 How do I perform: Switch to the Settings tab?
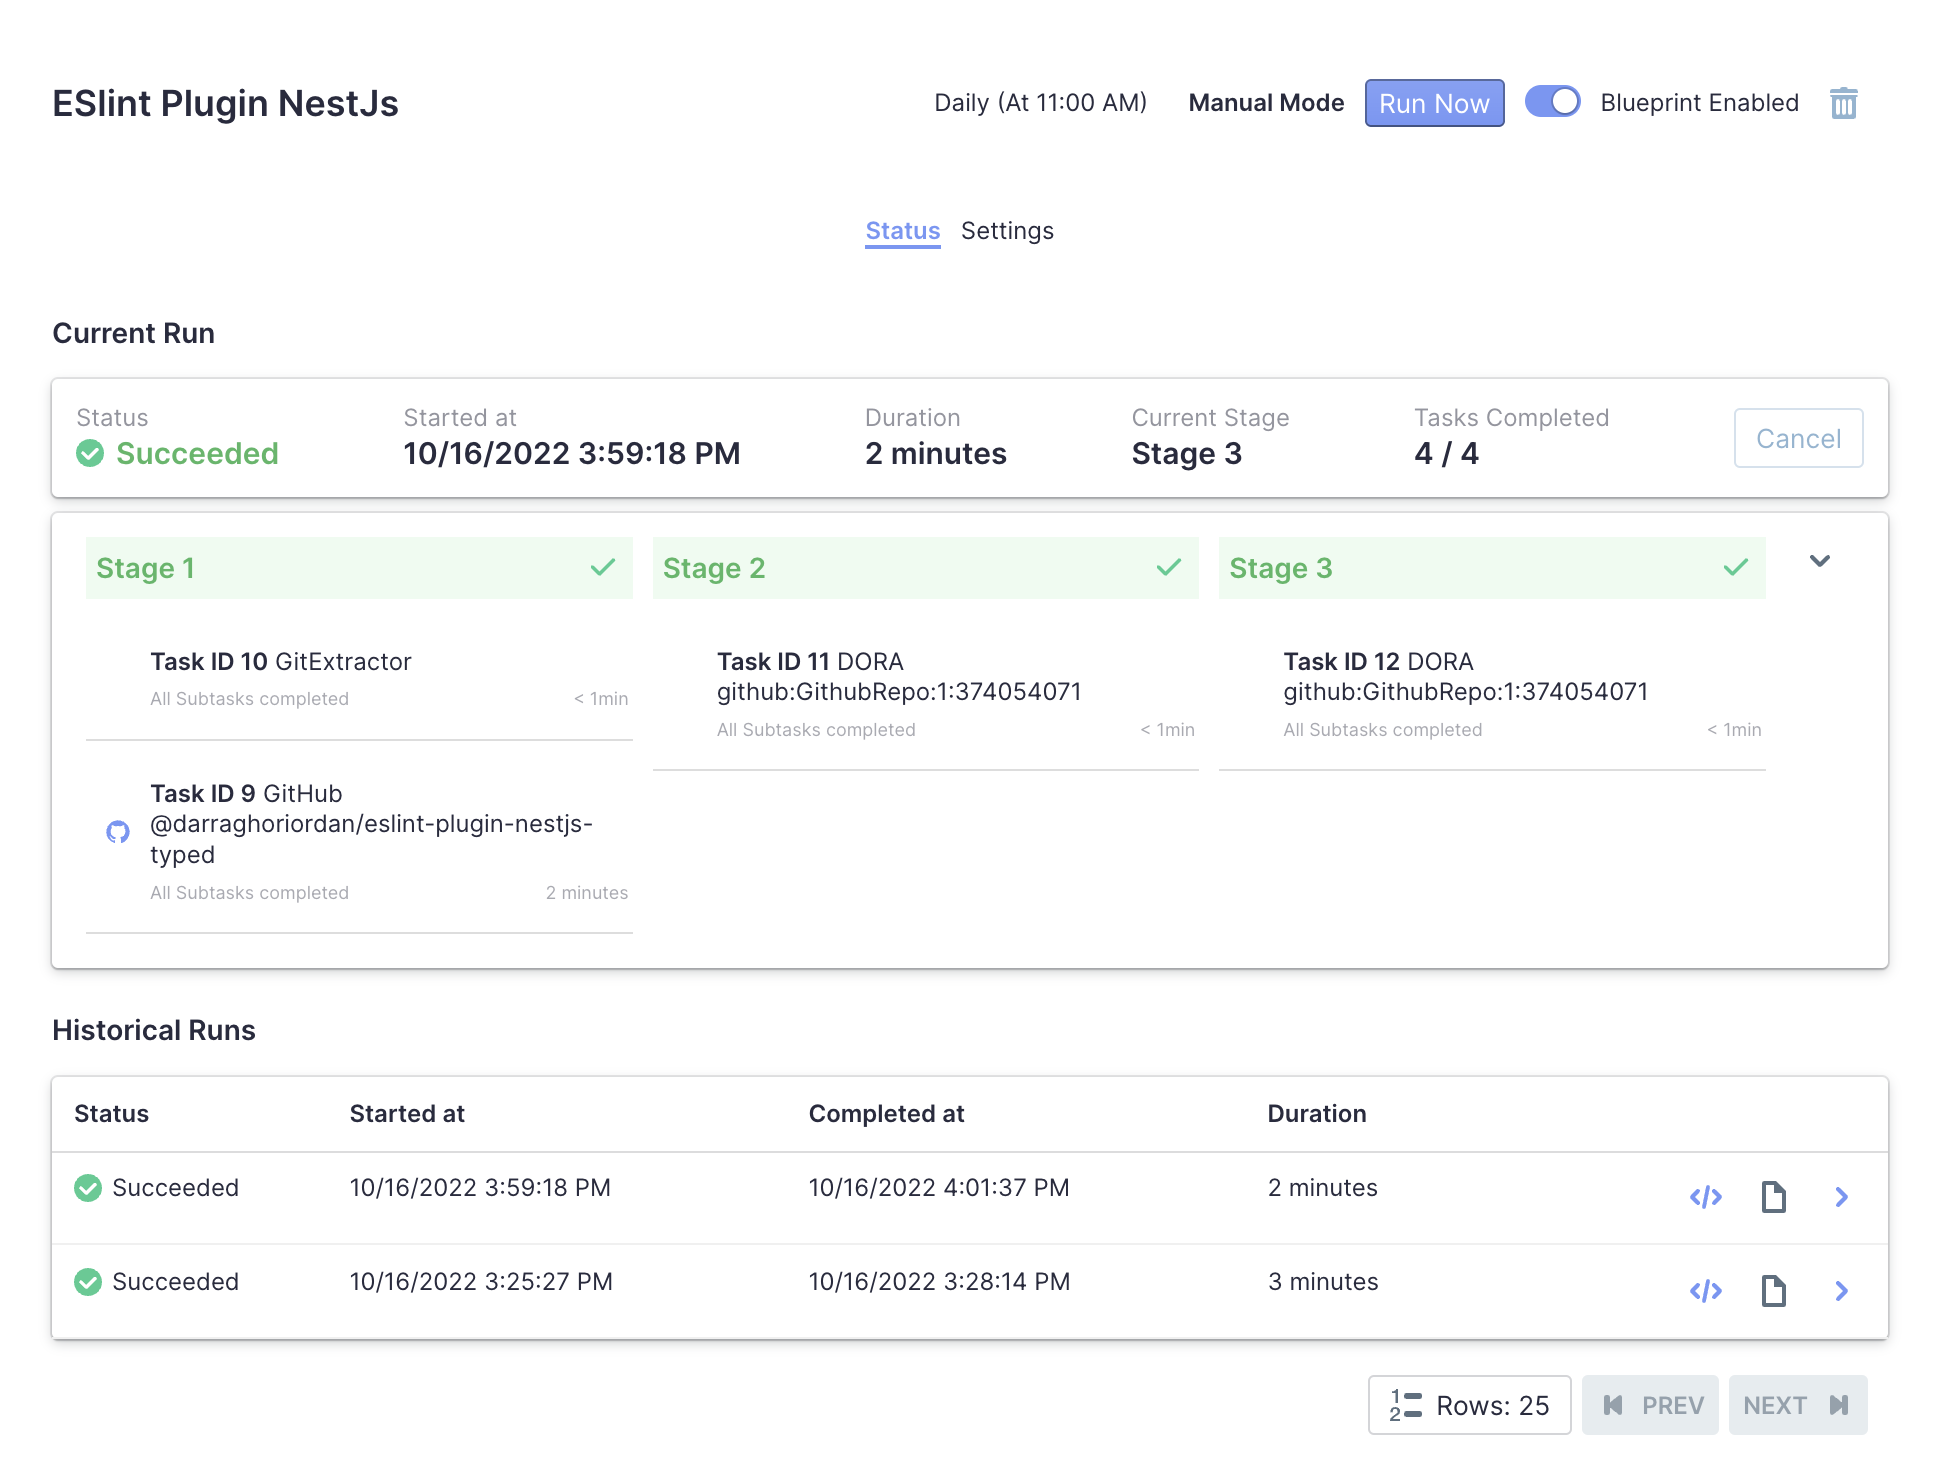click(1007, 231)
